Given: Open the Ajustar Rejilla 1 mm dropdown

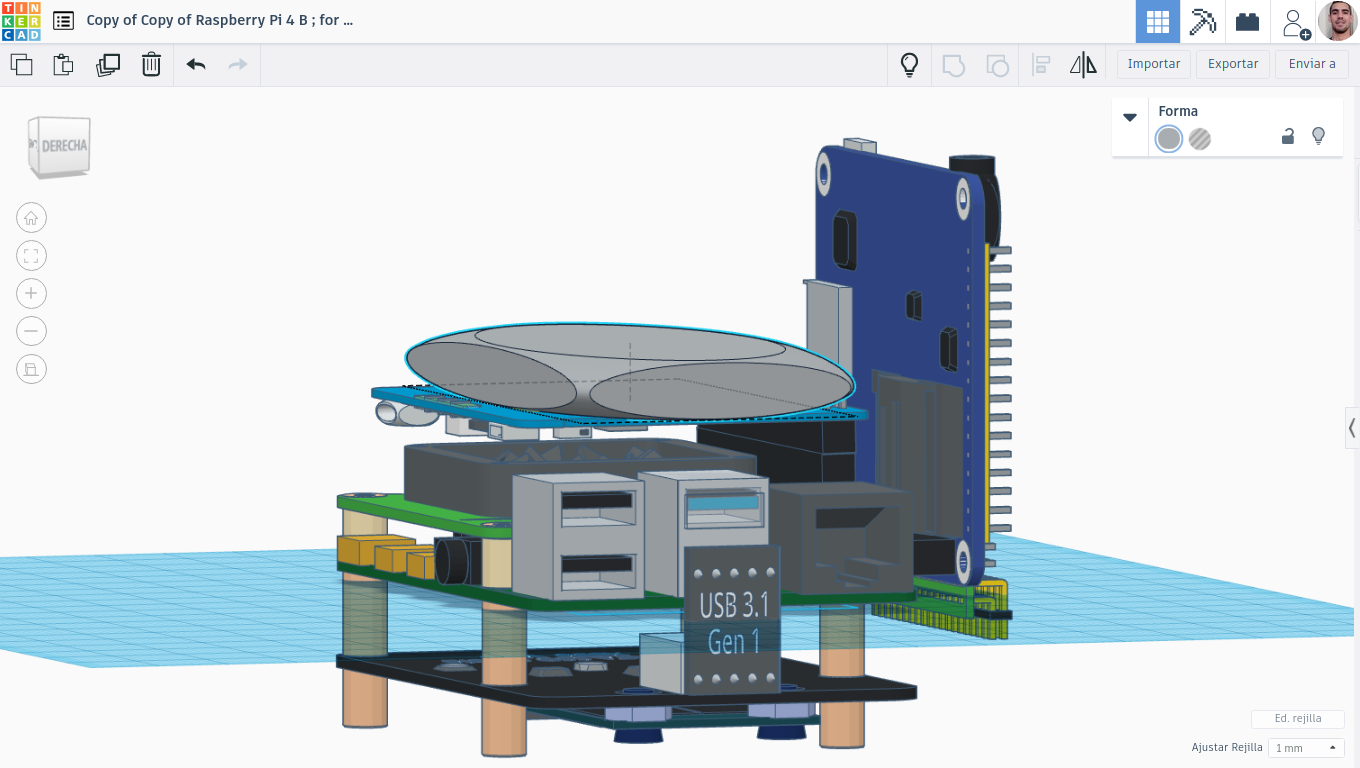Looking at the screenshot, I should click(x=1306, y=748).
